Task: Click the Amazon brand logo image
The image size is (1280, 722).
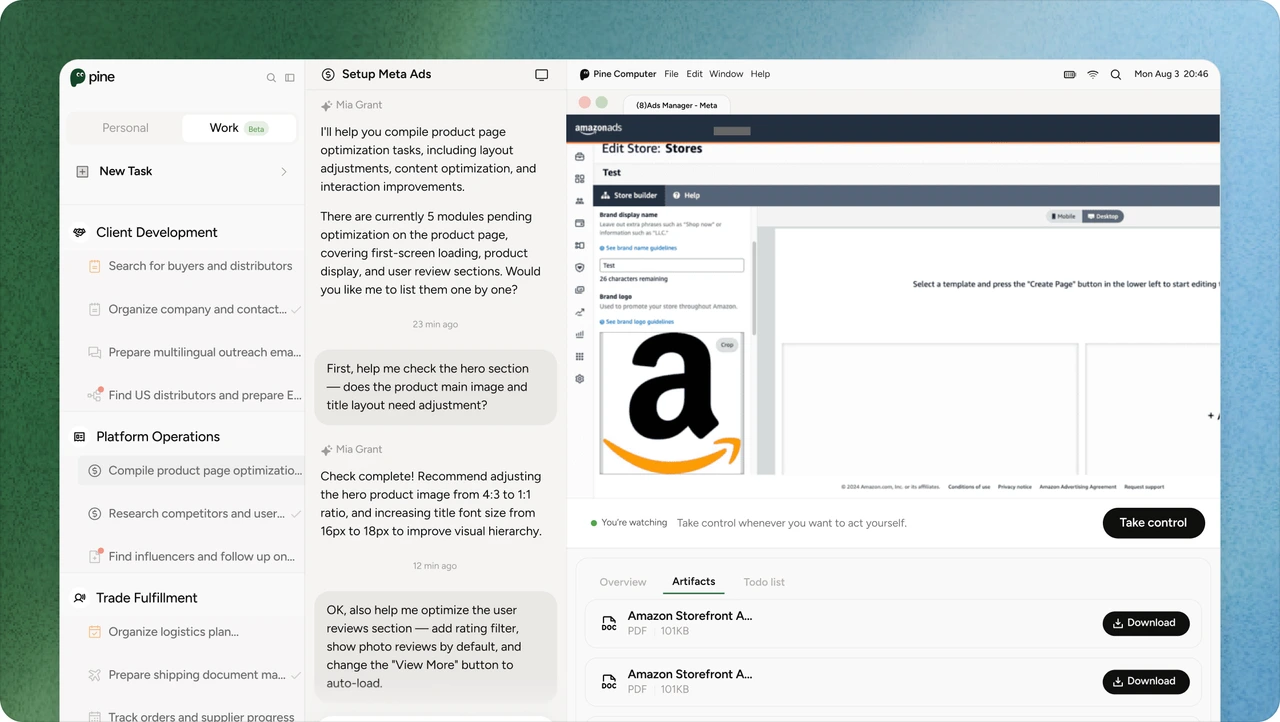Action: (x=671, y=403)
